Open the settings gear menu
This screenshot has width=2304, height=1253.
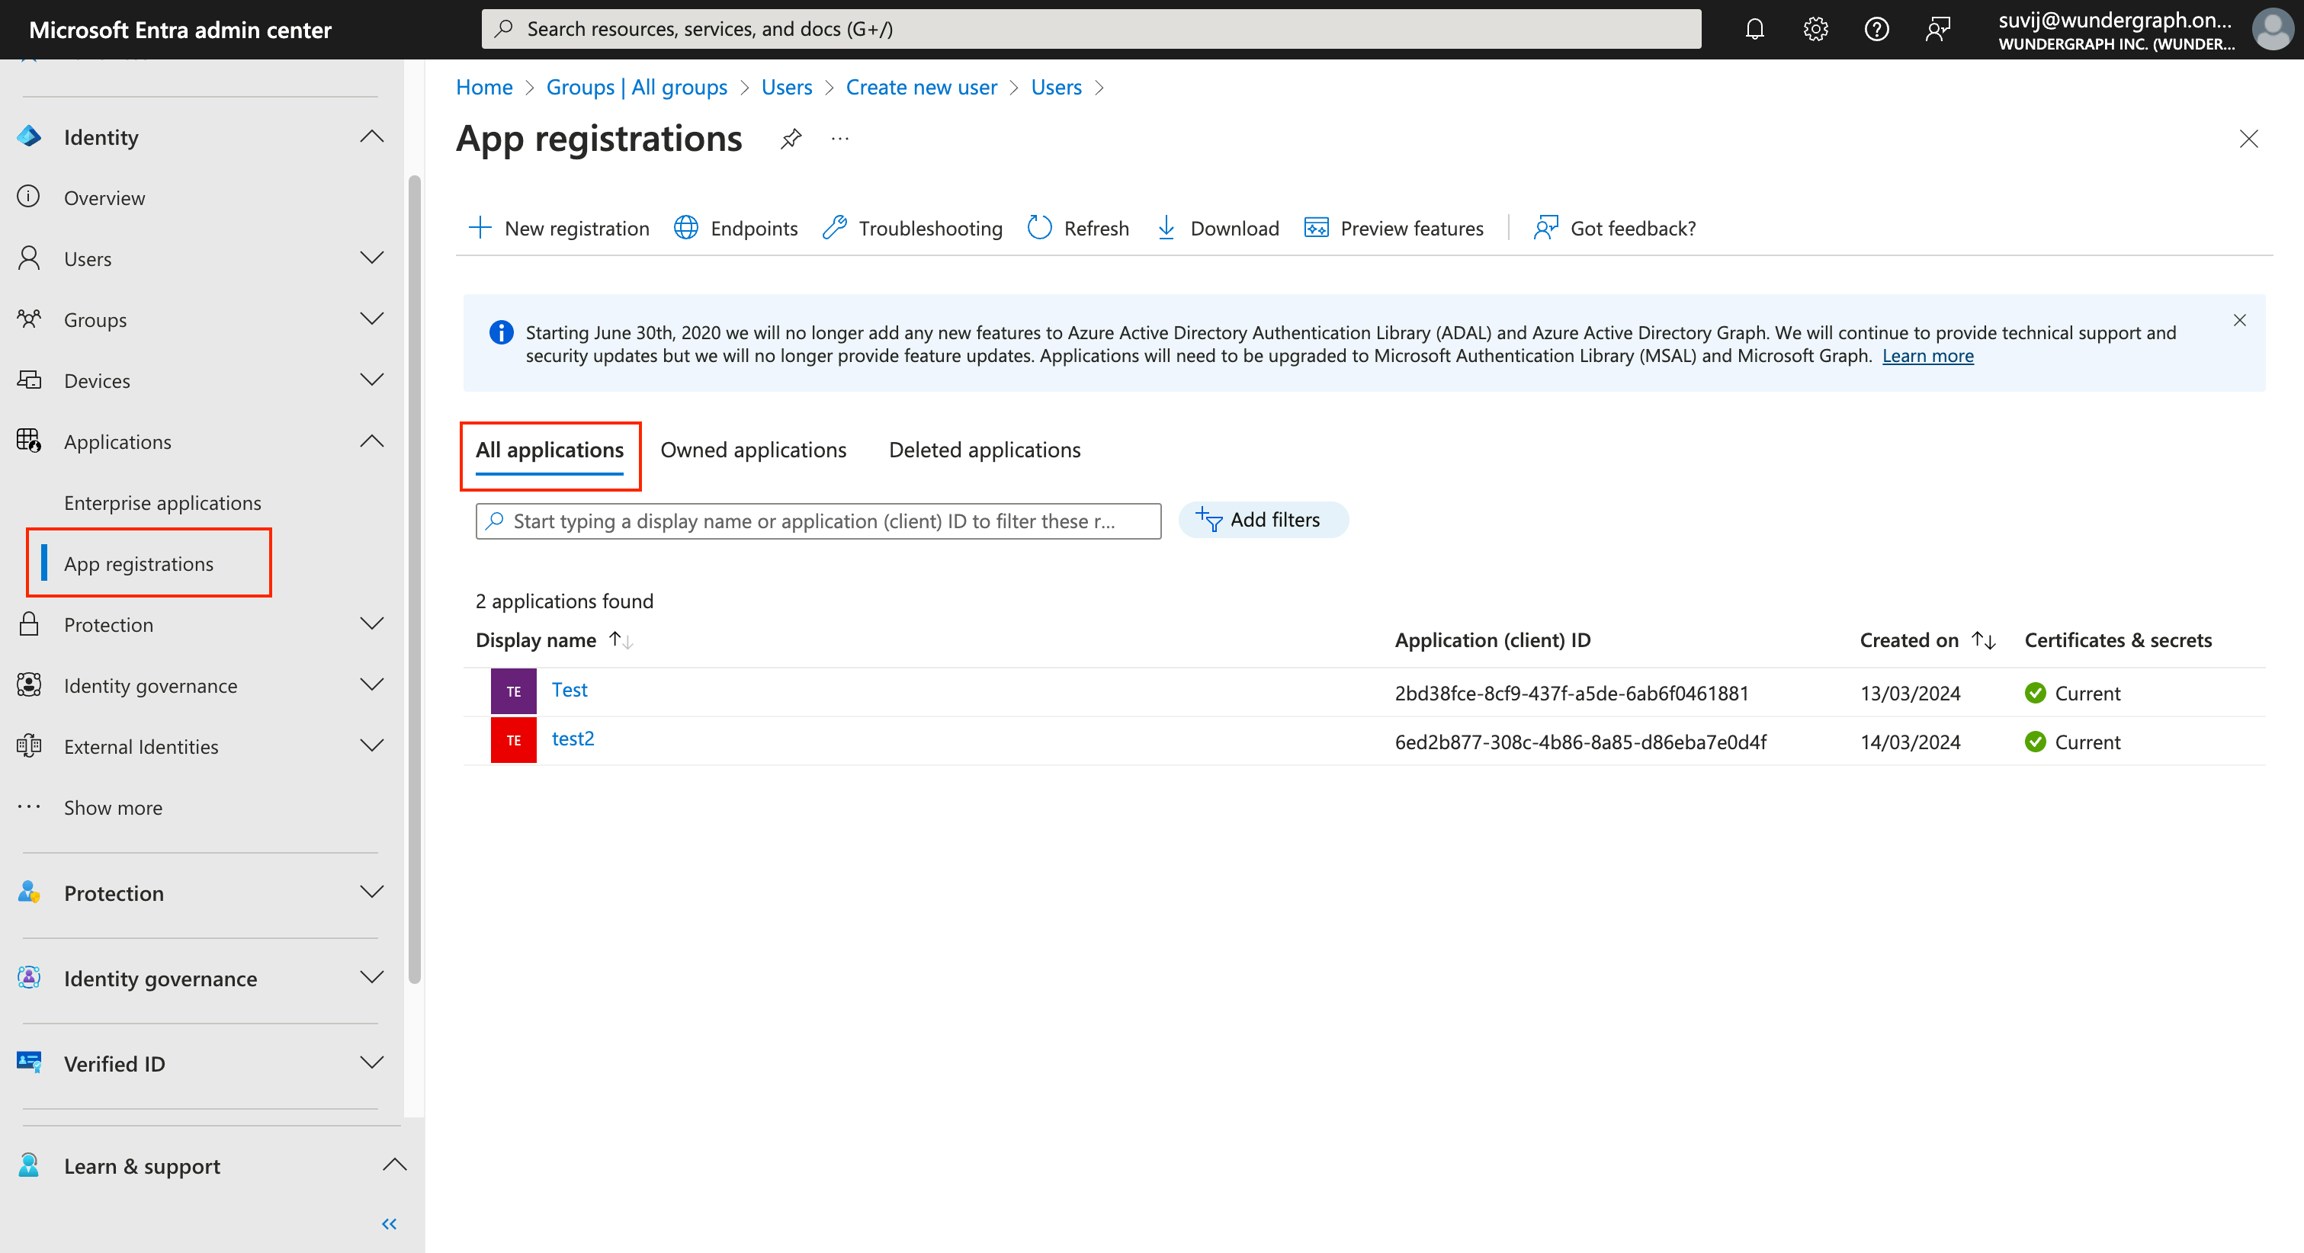1815,28
